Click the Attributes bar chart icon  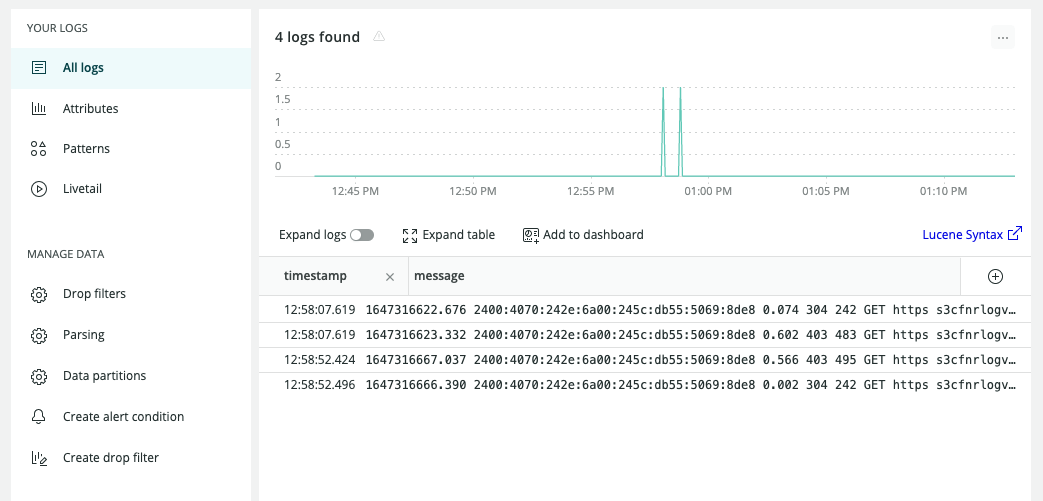(39, 108)
